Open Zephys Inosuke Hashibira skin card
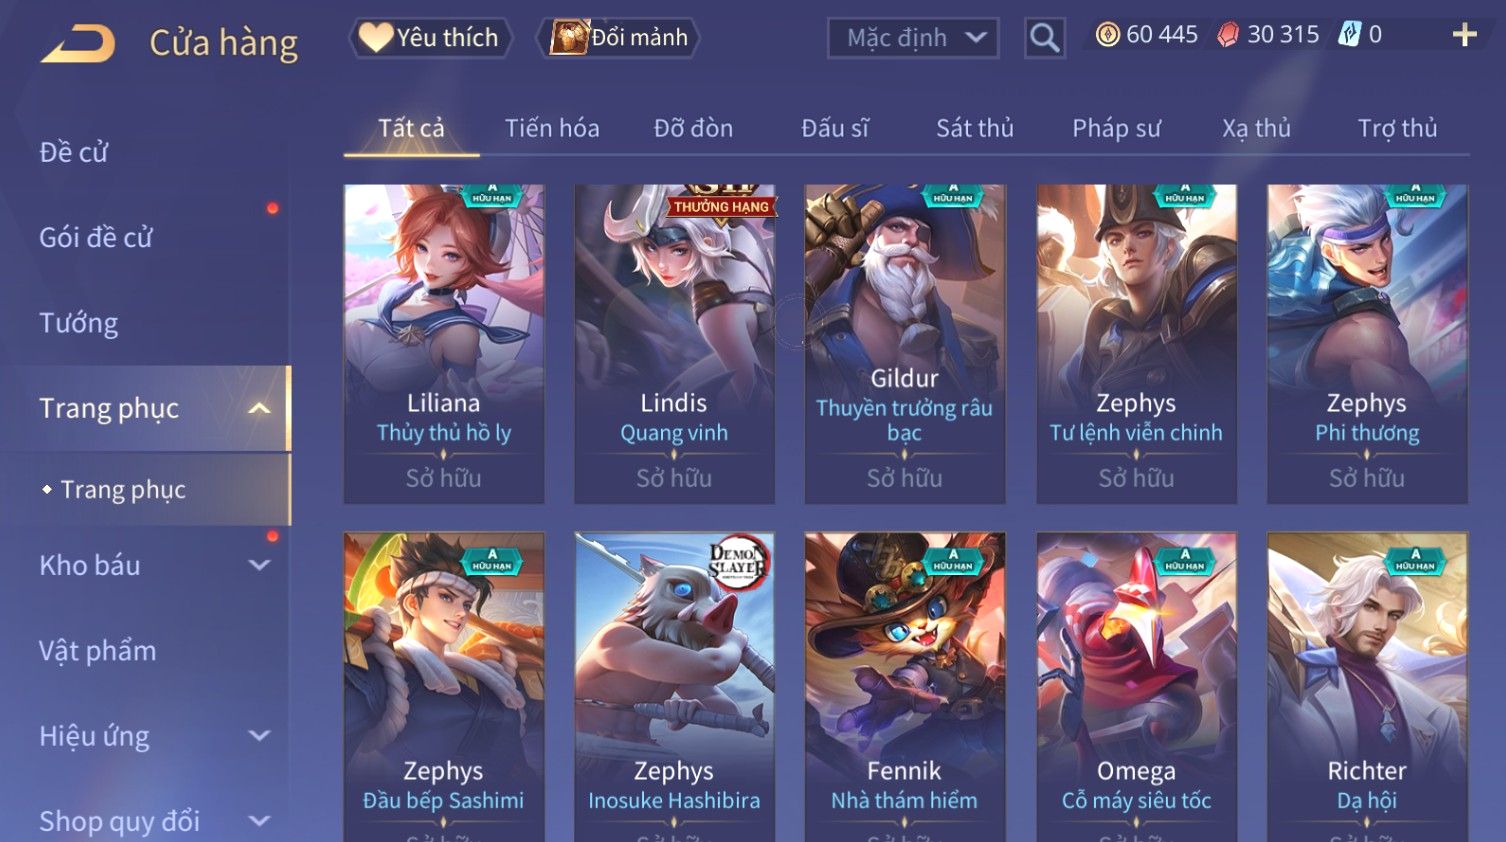 pyautogui.click(x=674, y=687)
